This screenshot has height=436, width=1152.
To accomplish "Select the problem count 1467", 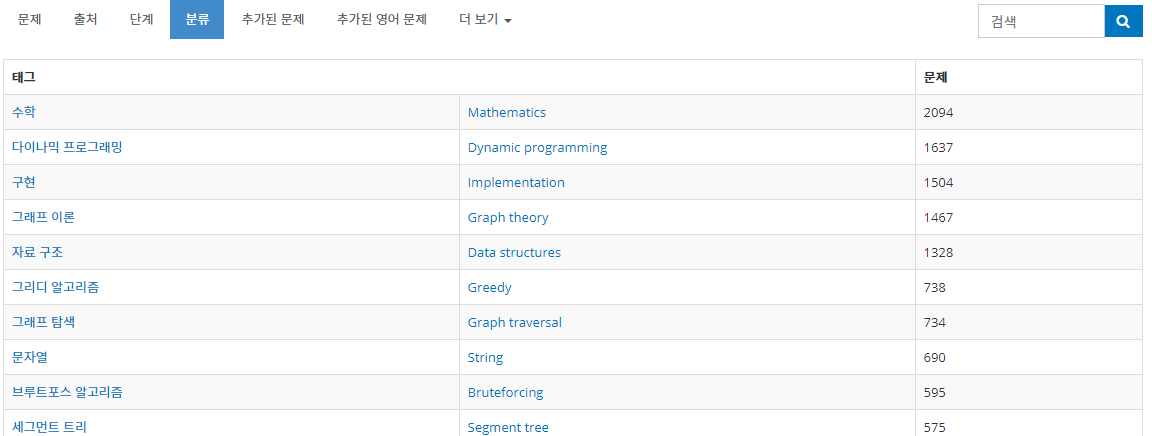I will (x=938, y=218).
